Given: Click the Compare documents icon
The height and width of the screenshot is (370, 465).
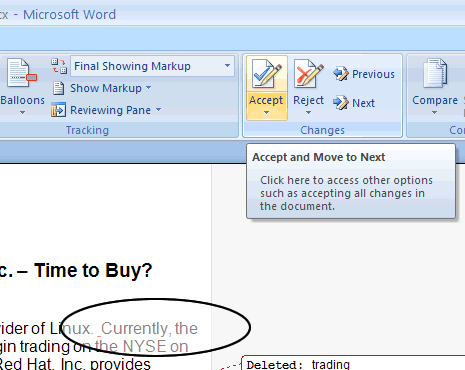Looking at the screenshot, I should click(x=435, y=73).
